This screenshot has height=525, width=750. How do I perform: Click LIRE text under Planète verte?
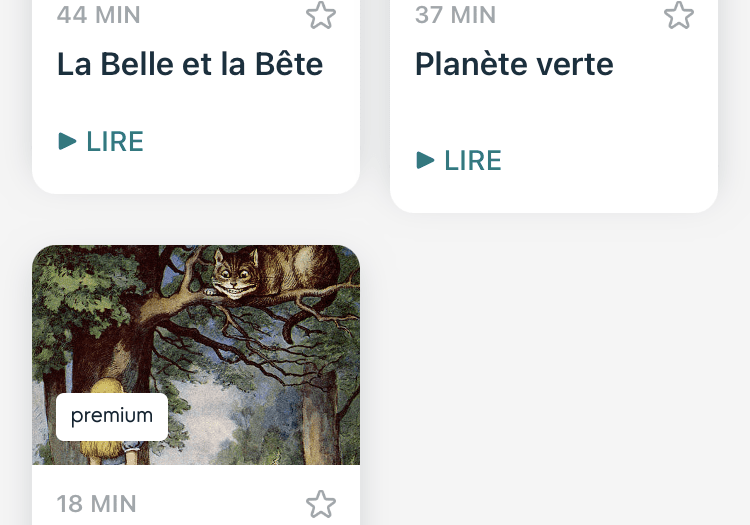point(472,161)
